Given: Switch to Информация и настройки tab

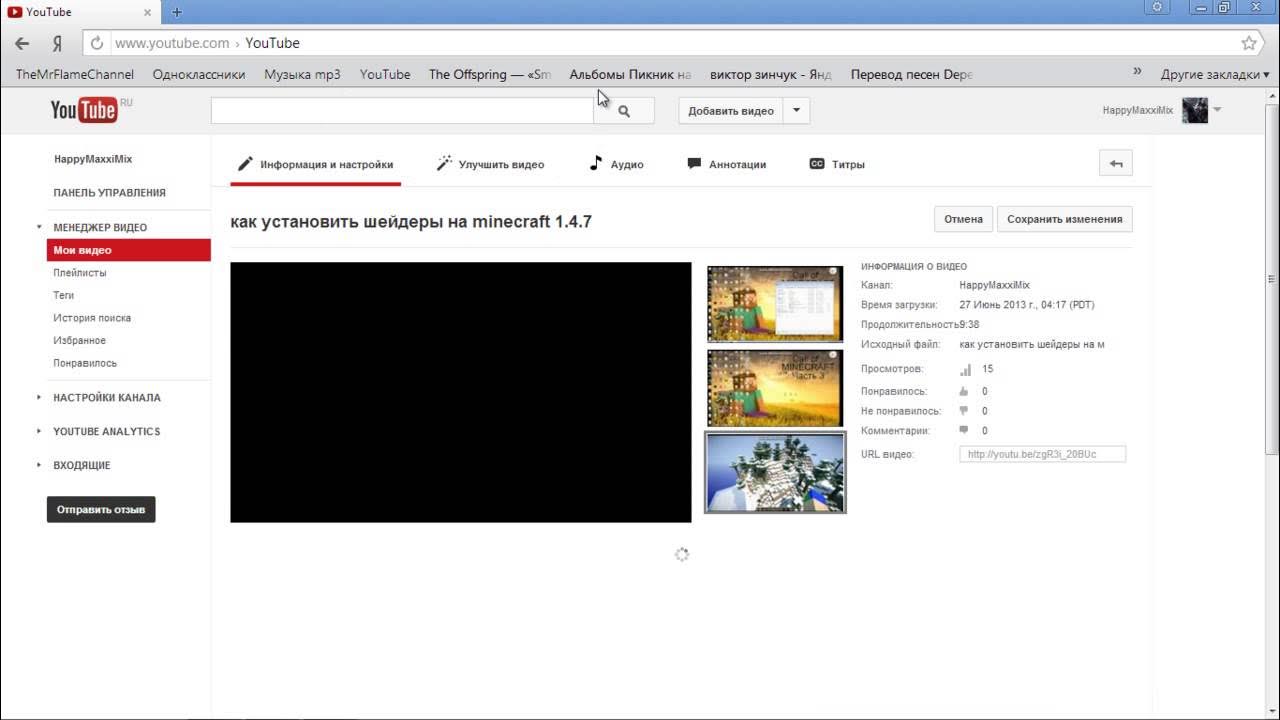Looking at the screenshot, I should coord(316,164).
